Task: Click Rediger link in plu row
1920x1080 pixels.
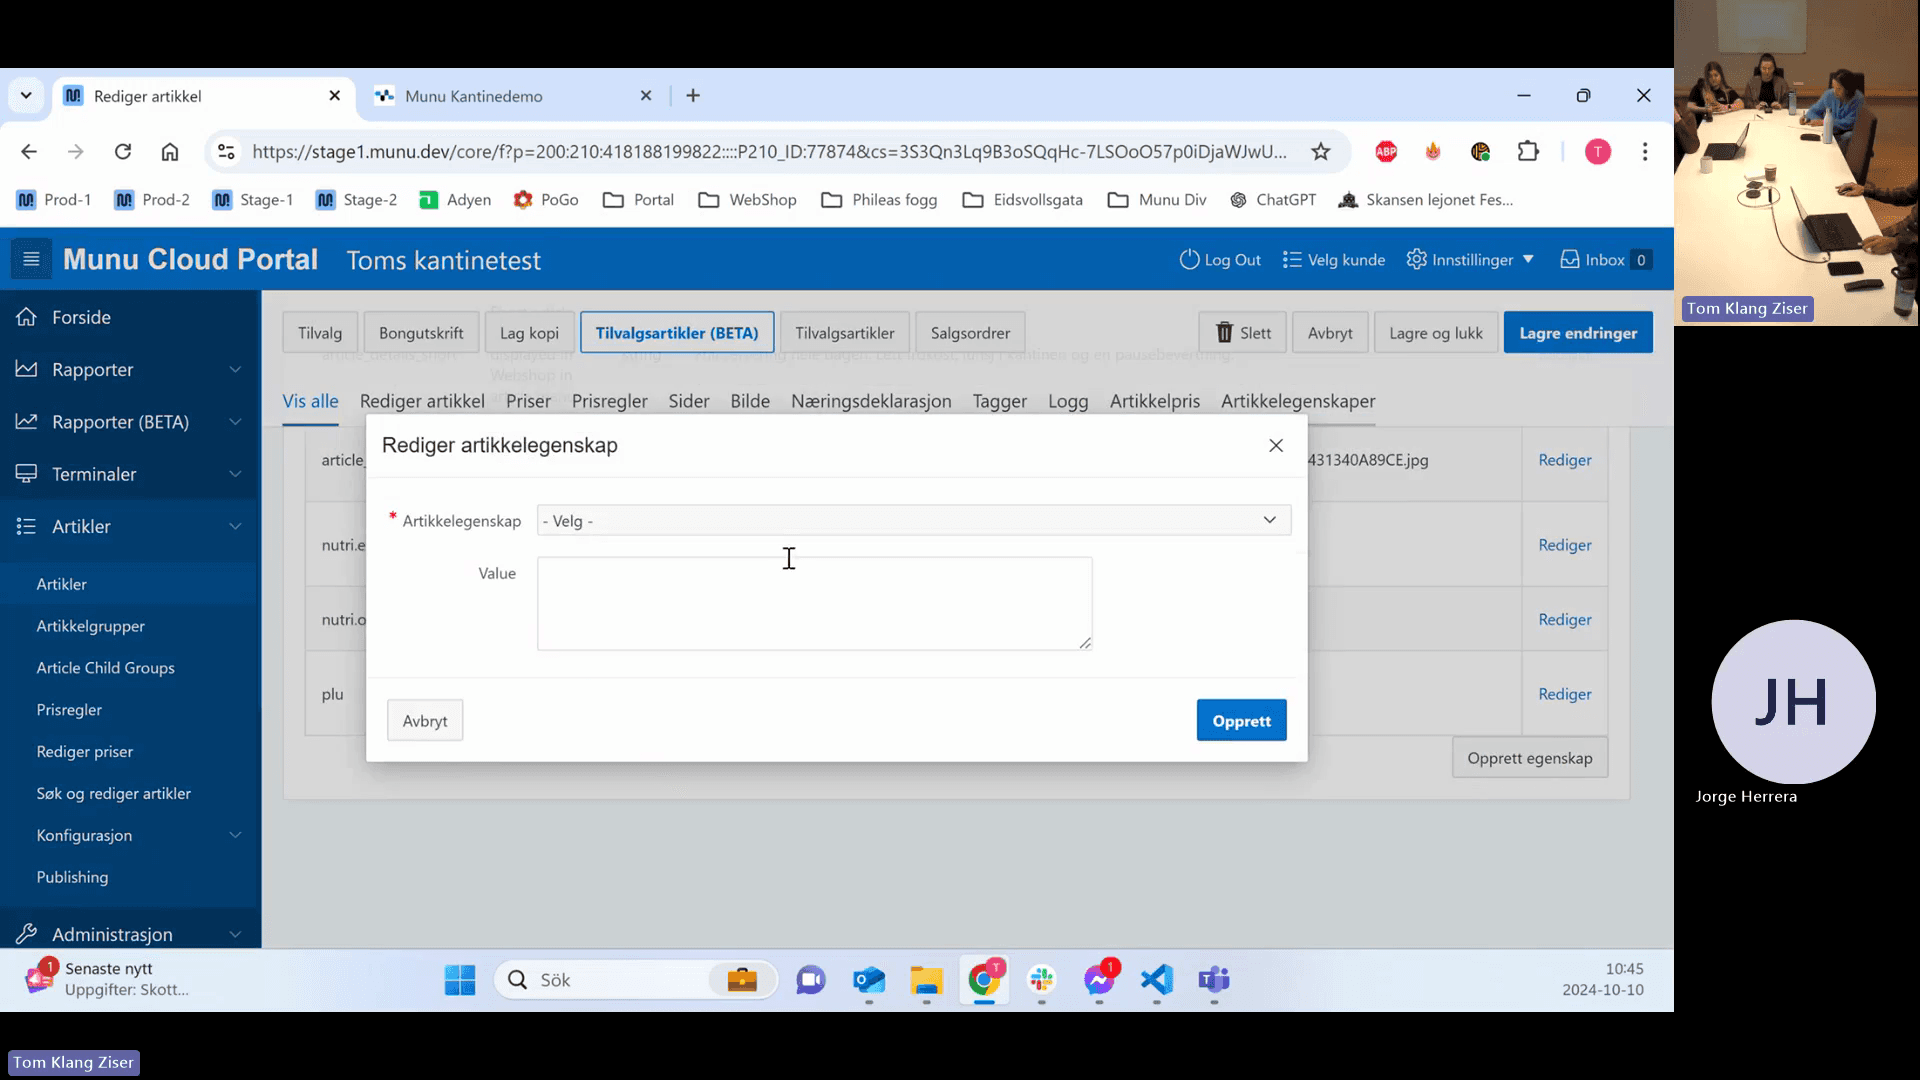Action: click(1565, 694)
